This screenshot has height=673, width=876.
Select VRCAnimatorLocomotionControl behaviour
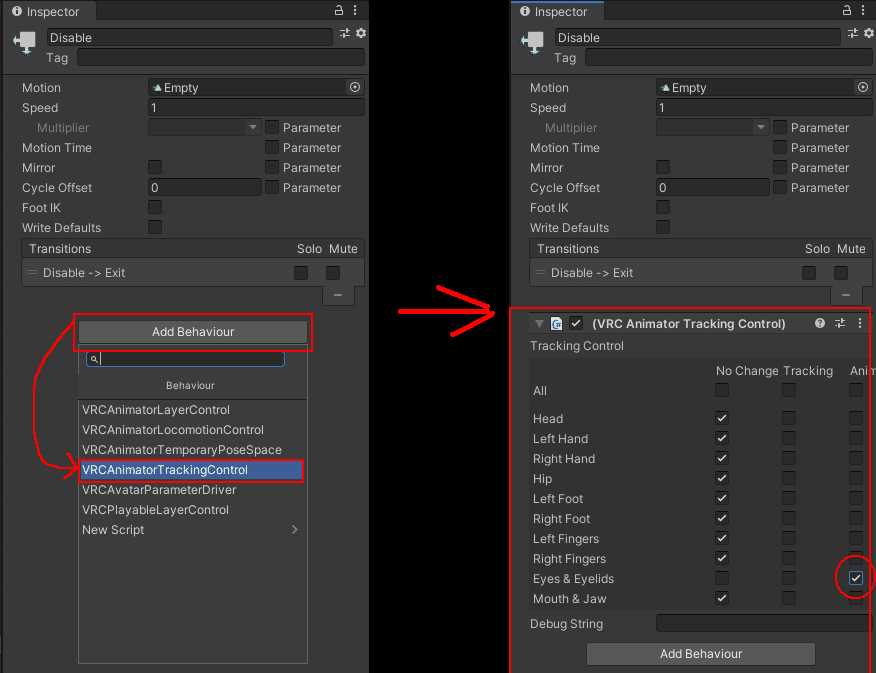point(193,429)
